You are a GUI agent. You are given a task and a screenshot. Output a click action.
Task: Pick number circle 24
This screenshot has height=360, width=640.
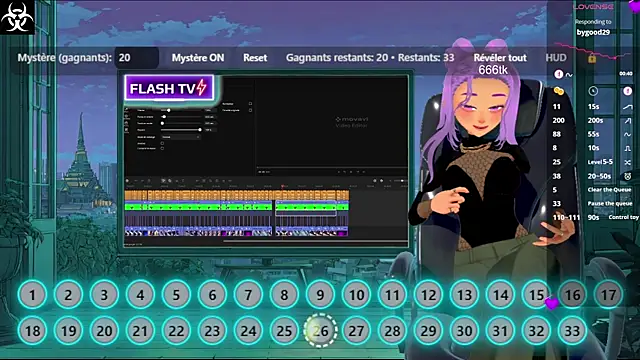(x=248, y=330)
